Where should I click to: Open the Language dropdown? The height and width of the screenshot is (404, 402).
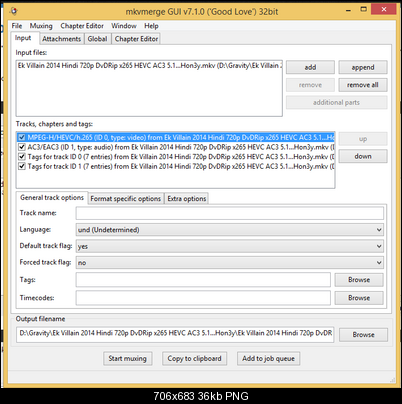(230, 230)
